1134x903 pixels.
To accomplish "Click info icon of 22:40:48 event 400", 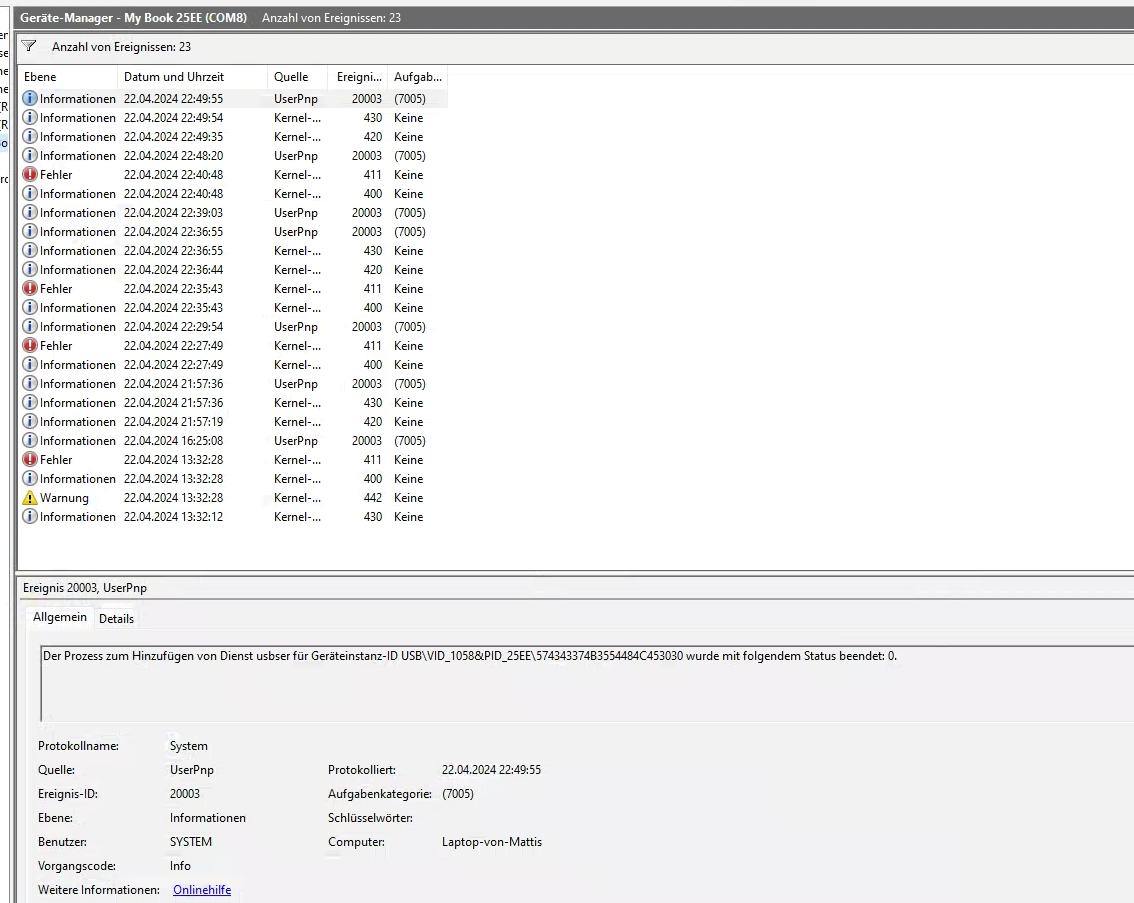I will [30, 194].
